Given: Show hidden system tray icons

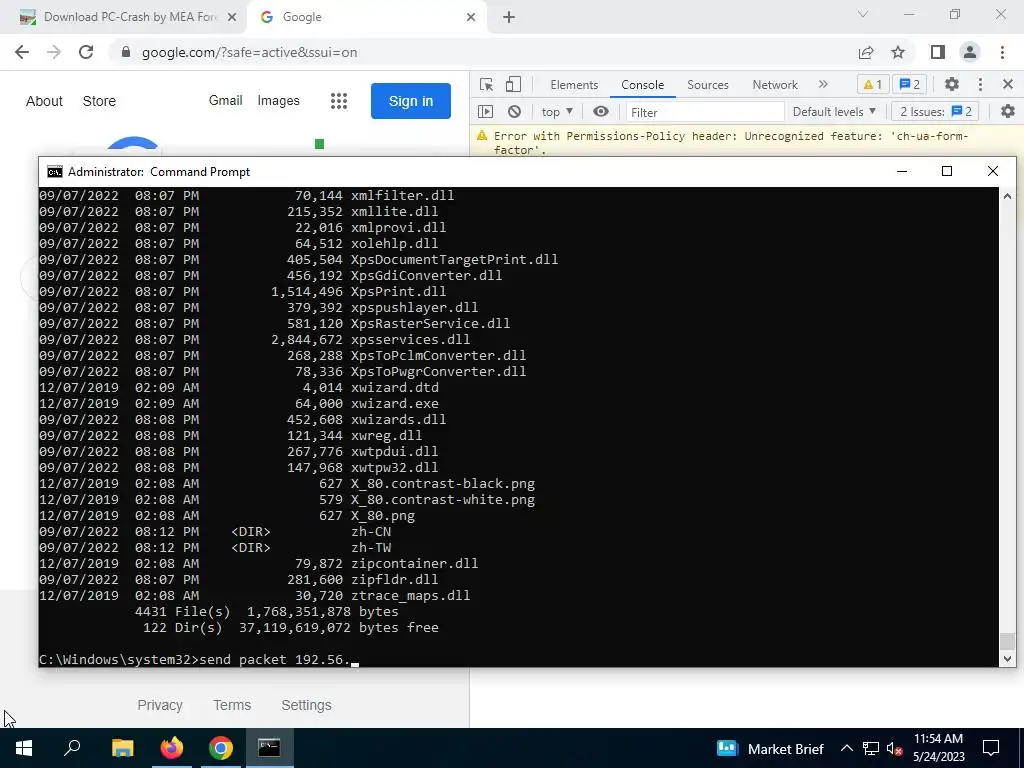Looking at the screenshot, I should click(x=846, y=748).
